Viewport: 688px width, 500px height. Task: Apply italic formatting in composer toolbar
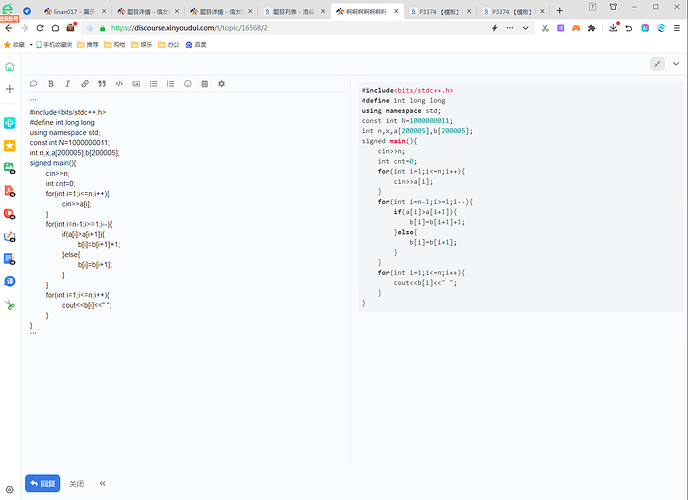coord(68,84)
